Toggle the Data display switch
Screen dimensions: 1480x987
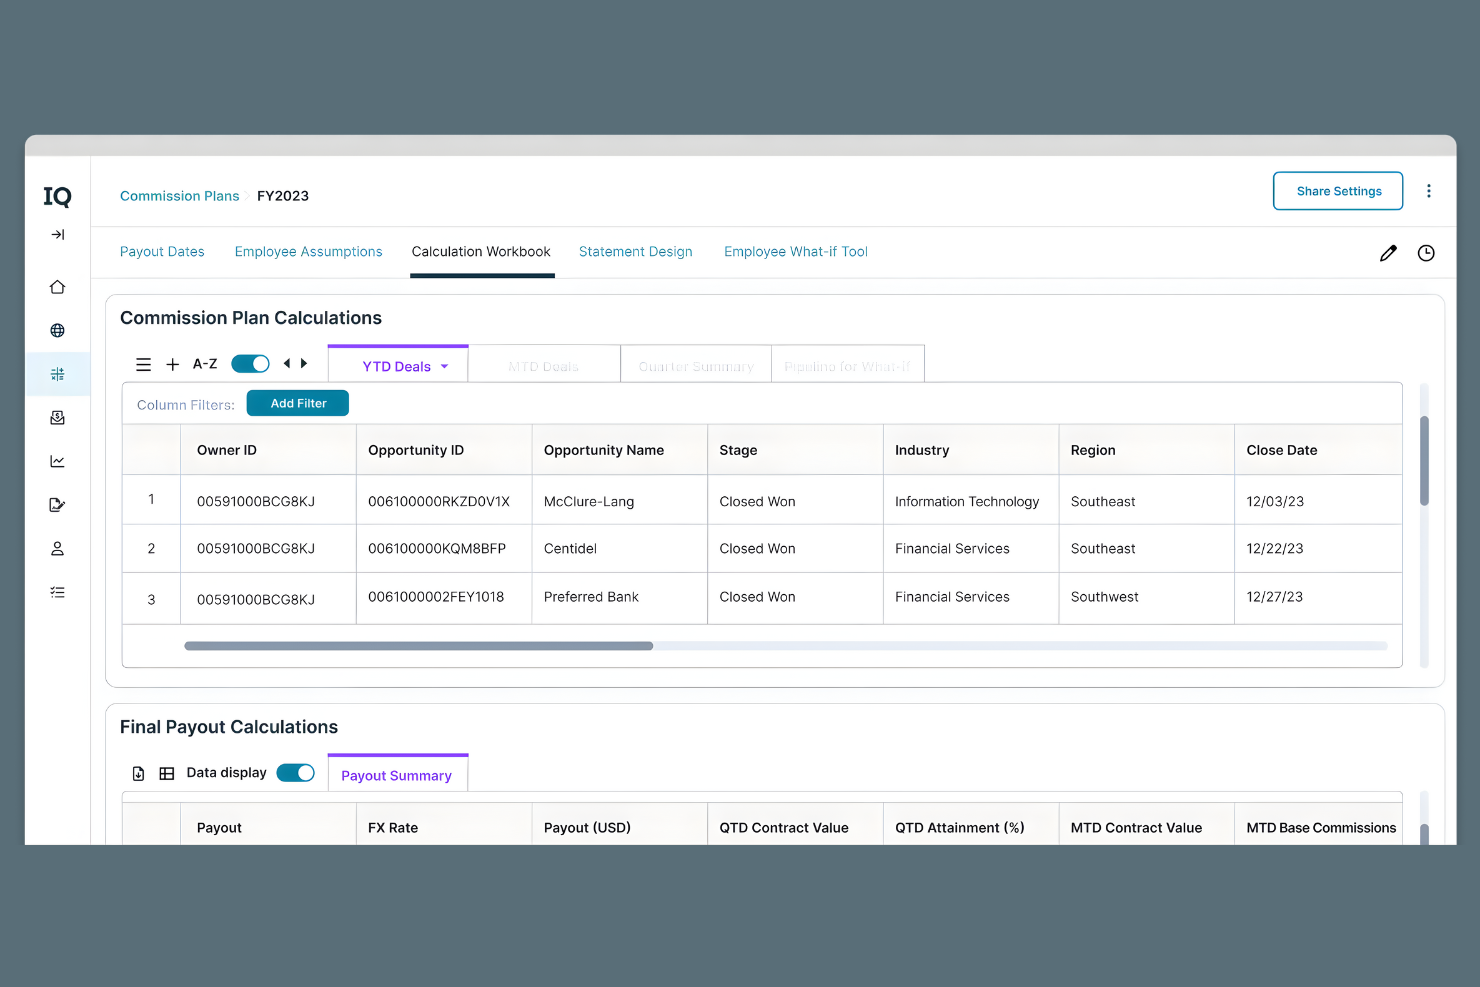(296, 772)
